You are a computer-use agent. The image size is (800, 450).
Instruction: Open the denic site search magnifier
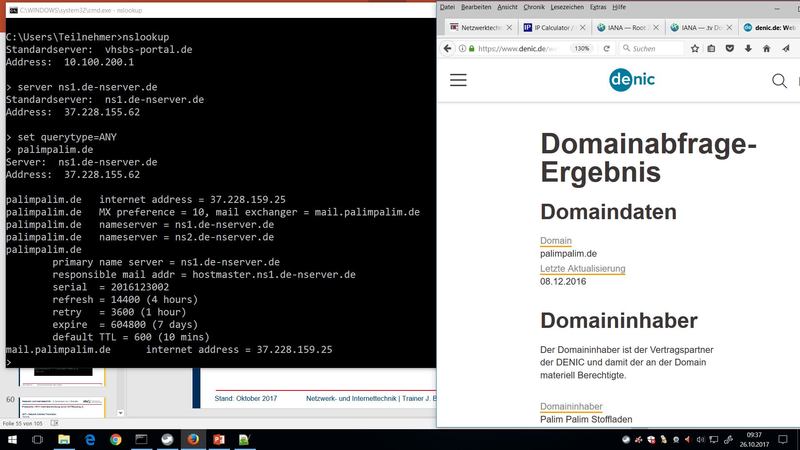(779, 81)
